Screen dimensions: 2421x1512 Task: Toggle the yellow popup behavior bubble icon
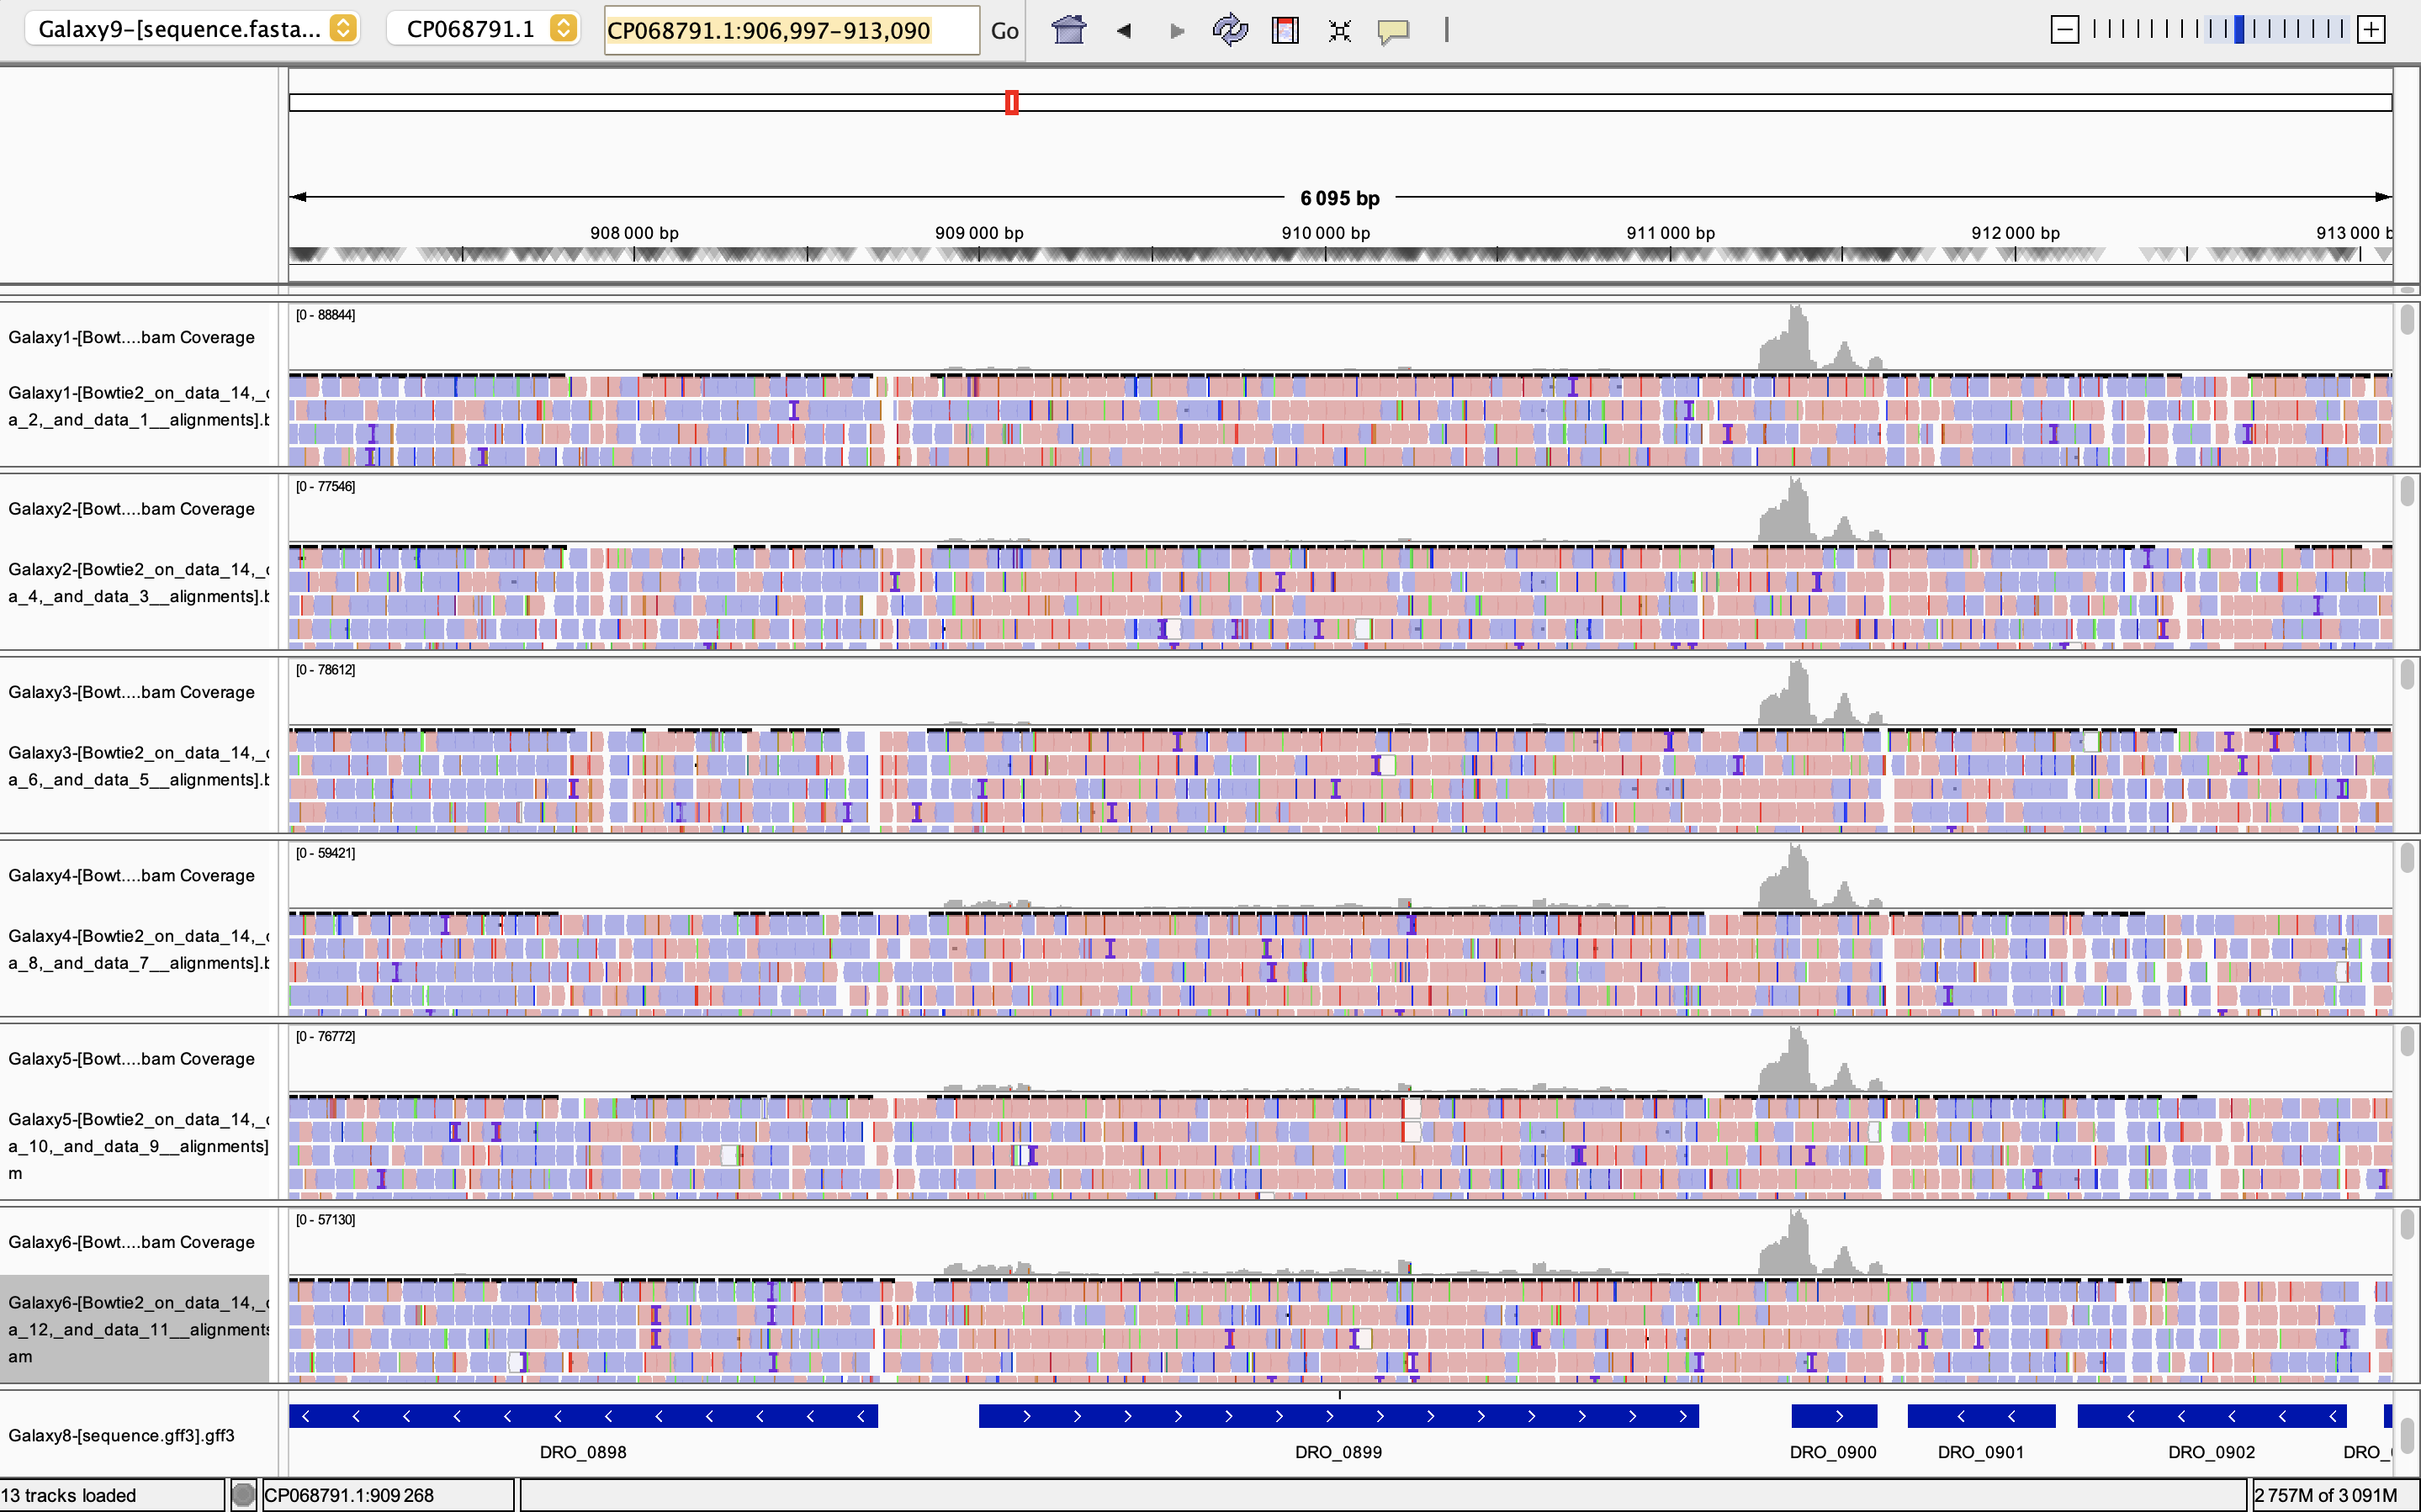pyautogui.click(x=1393, y=30)
